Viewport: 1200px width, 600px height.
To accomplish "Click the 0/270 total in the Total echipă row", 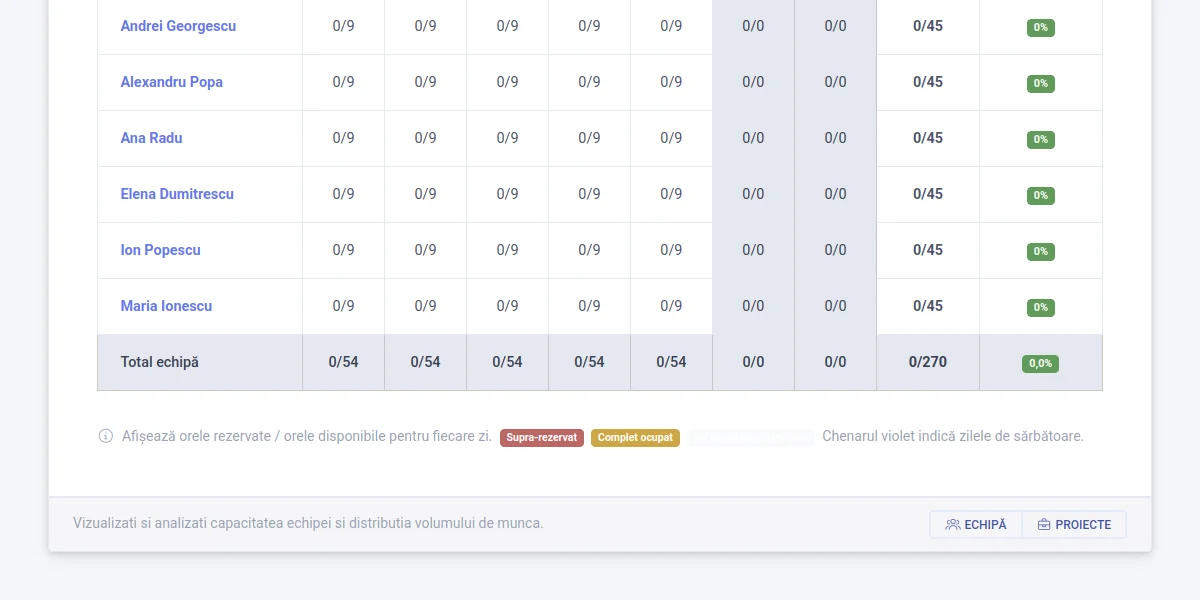I will coord(927,363).
